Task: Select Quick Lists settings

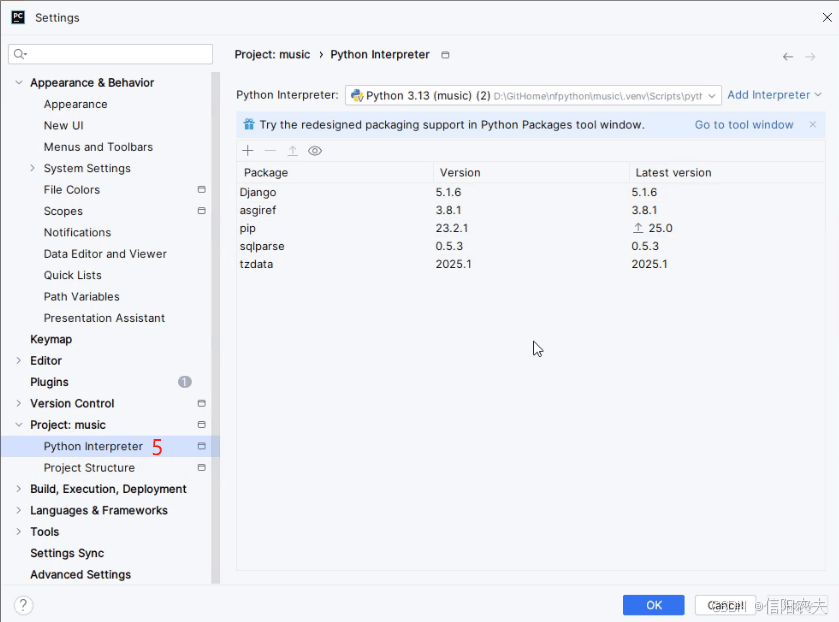Action: tap(73, 275)
